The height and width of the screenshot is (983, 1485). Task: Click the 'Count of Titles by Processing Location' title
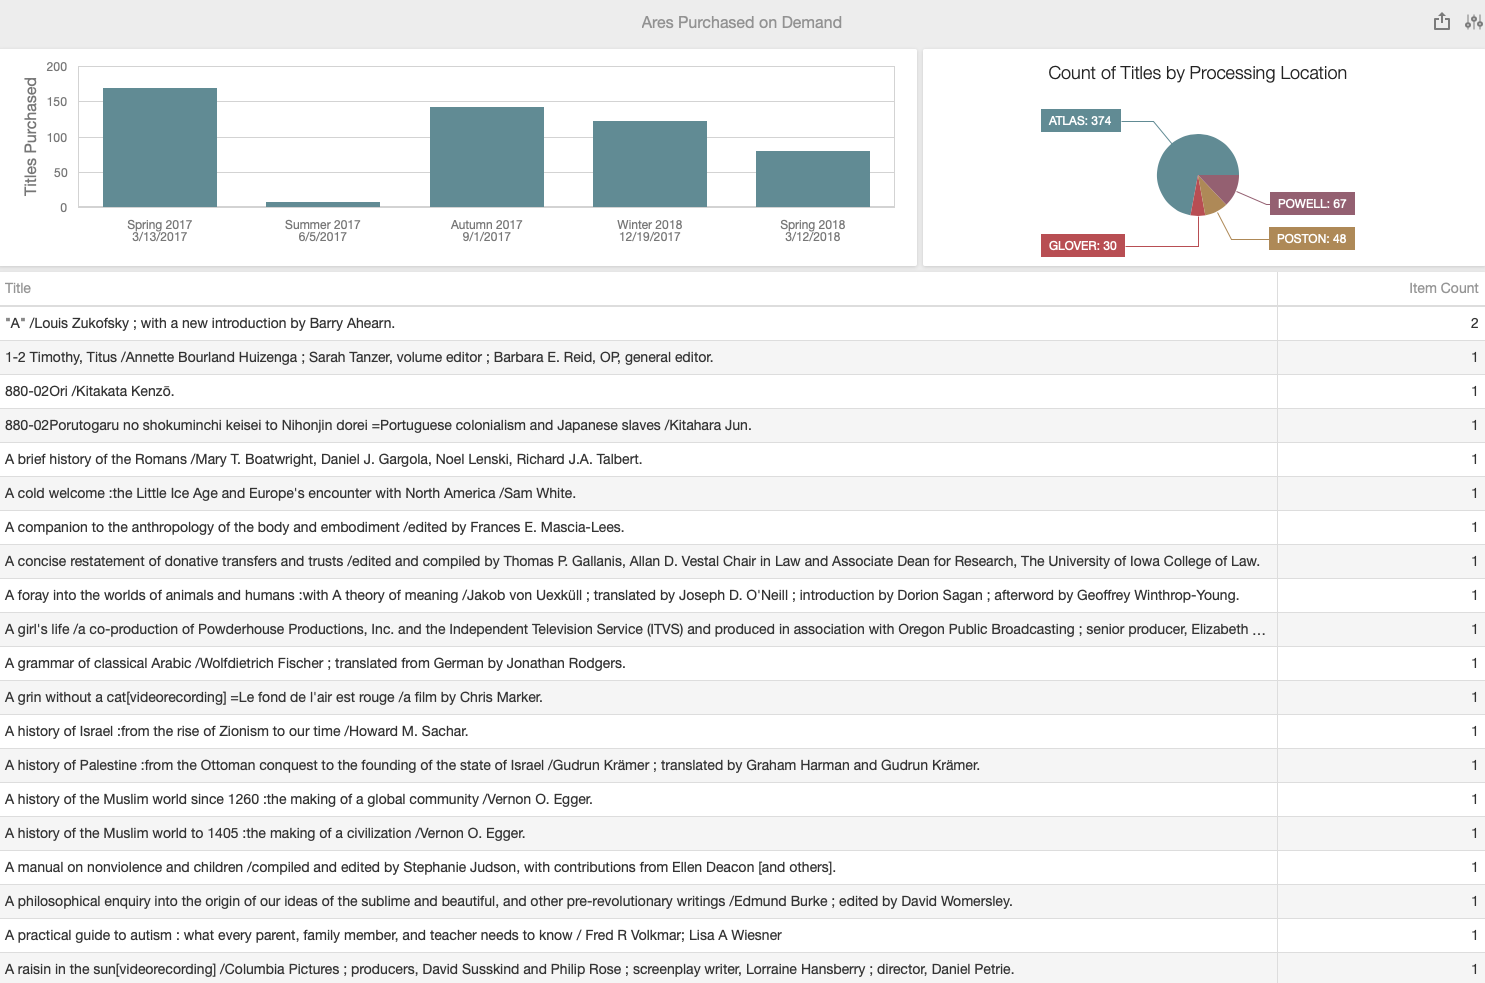pyautogui.click(x=1197, y=72)
